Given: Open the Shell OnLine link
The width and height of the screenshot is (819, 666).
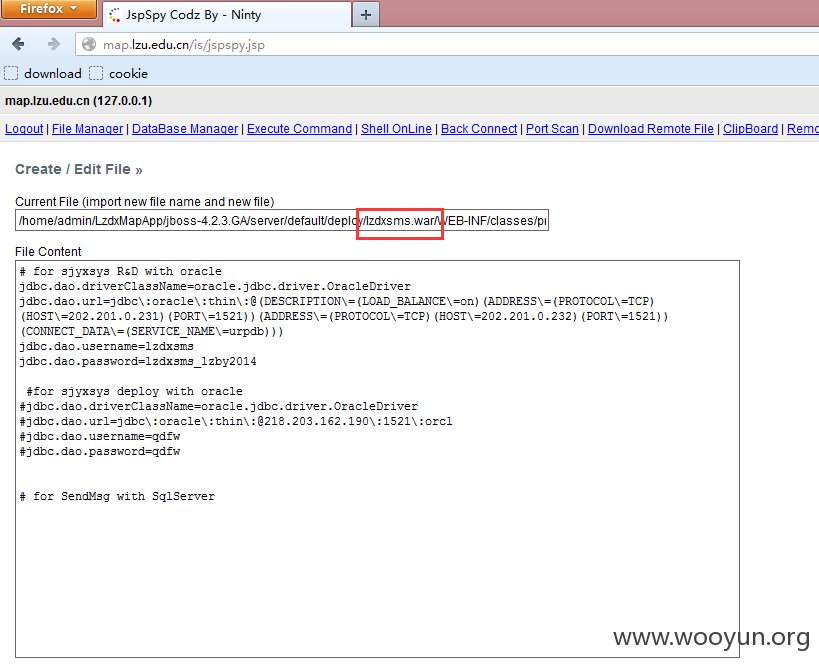Looking at the screenshot, I should click(x=396, y=129).
